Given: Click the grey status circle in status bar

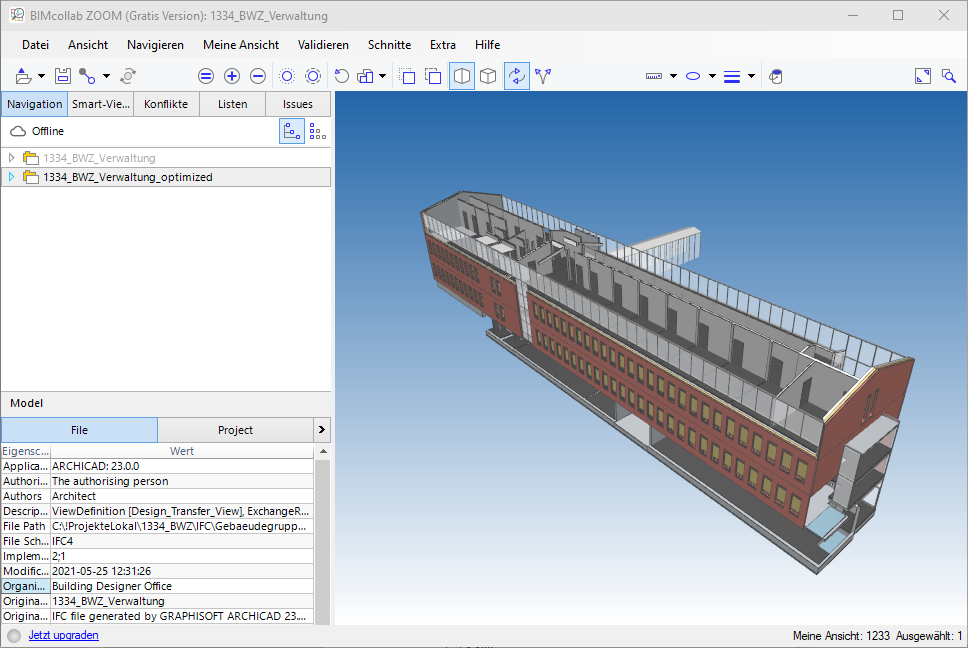Looking at the screenshot, I should (x=14, y=636).
